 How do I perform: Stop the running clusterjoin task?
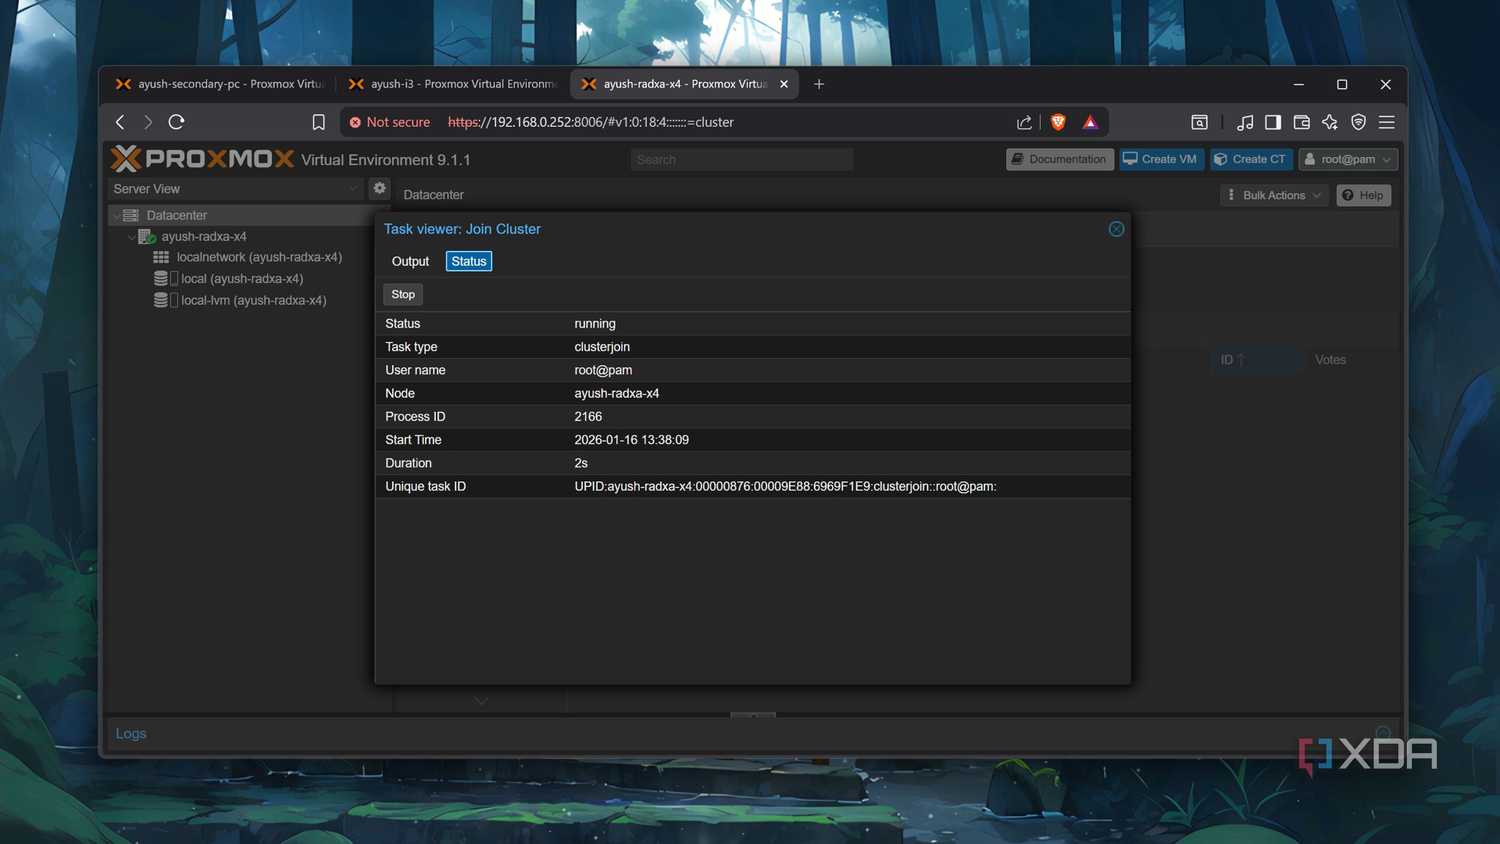(x=403, y=294)
